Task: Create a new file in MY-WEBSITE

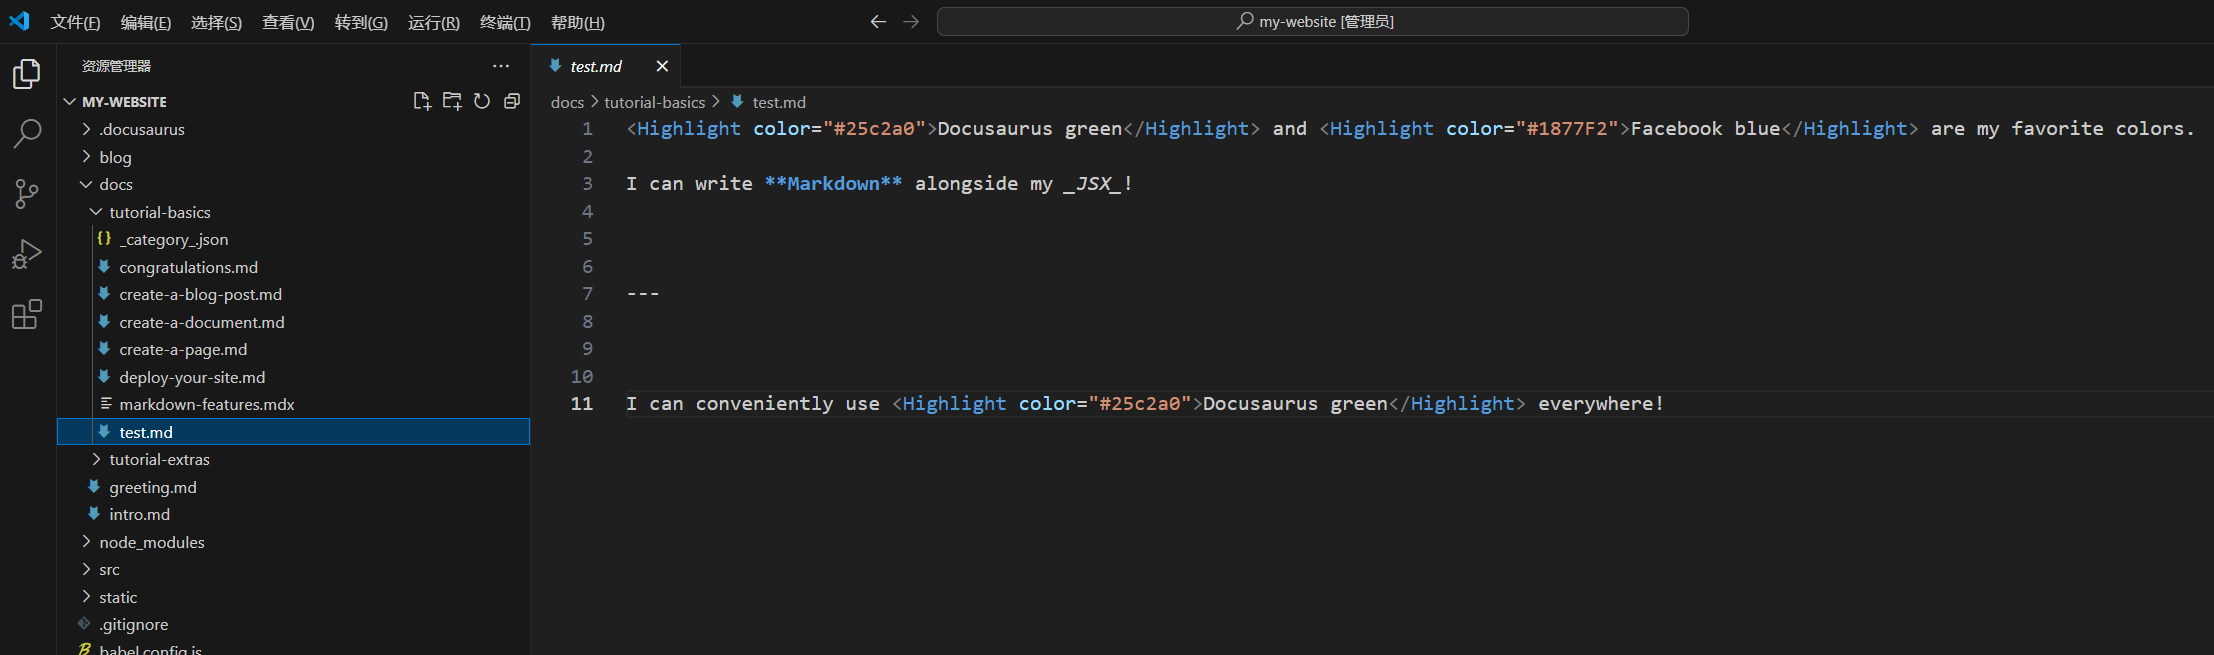Action: (422, 101)
